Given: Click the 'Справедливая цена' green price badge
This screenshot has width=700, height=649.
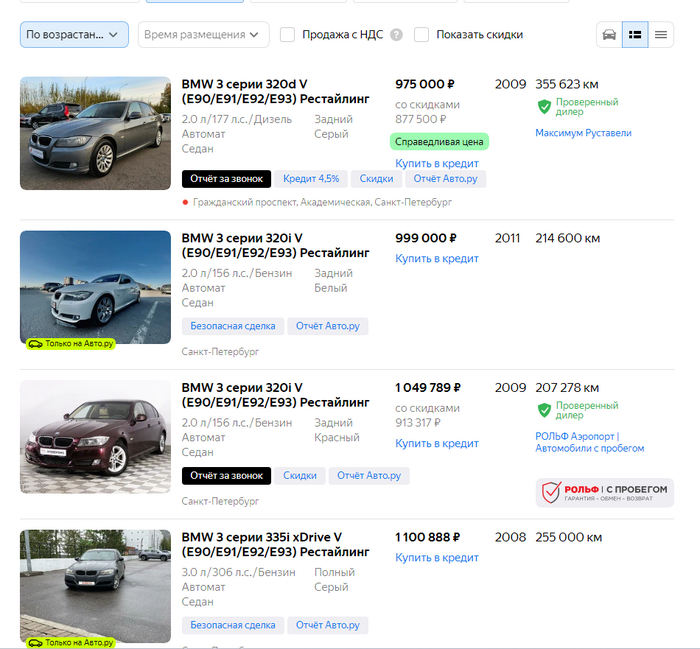Looking at the screenshot, I should click(439, 142).
